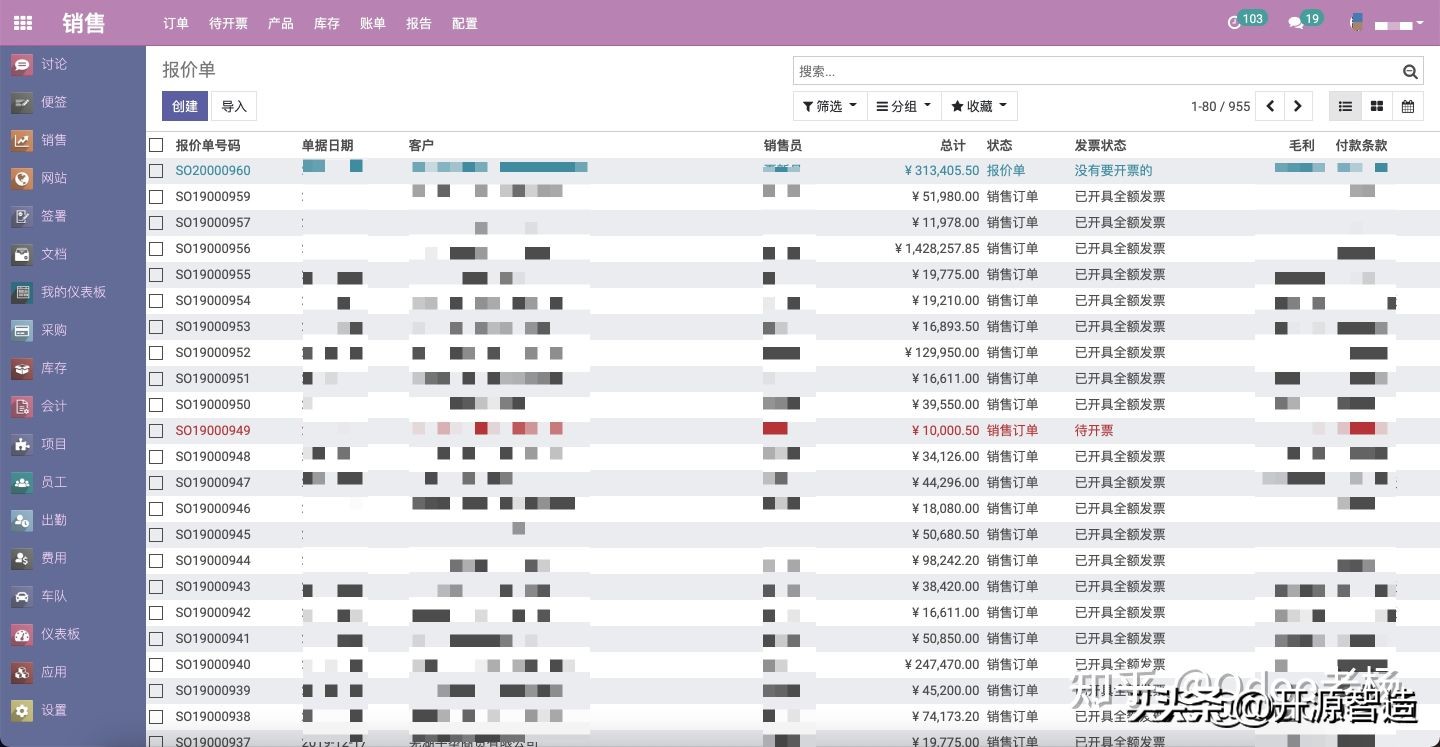Select the 待开票 invoice status cell
This screenshot has height=747, width=1440.
(1094, 431)
